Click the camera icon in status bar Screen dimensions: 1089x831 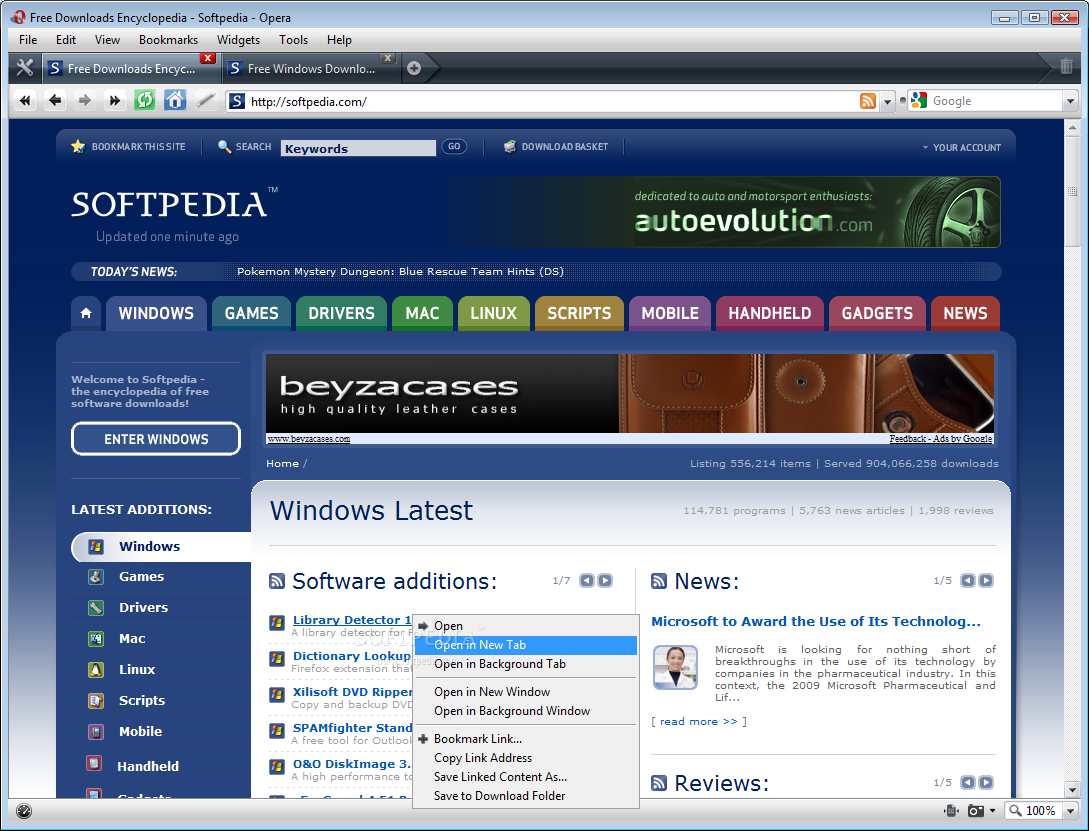click(x=976, y=811)
